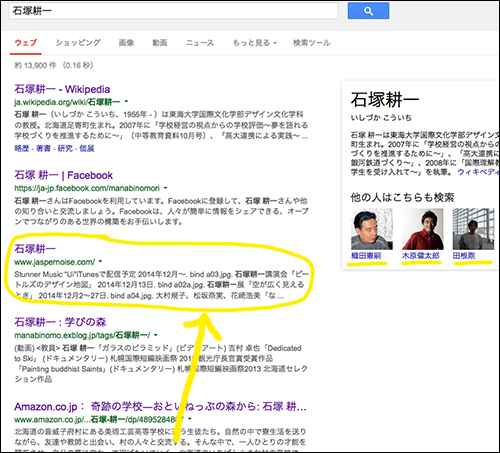Open the 石塚耕一 : 学びの森 result

tap(60, 322)
